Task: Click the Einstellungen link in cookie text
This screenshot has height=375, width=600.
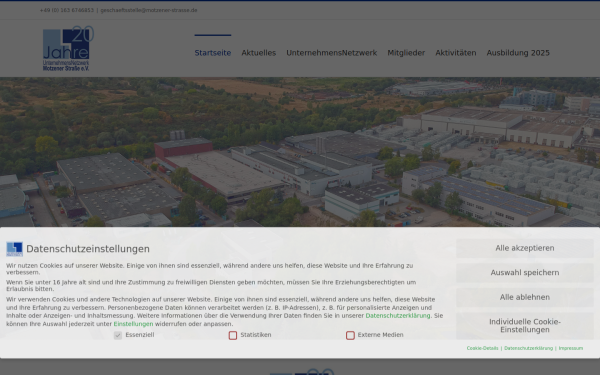Action: [x=133, y=324]
